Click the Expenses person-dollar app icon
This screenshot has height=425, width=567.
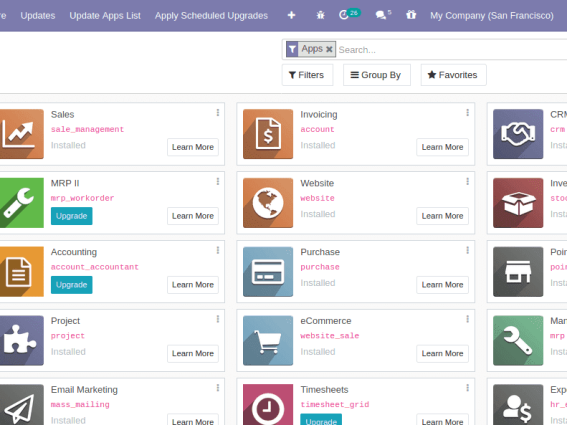click(518, 405)
